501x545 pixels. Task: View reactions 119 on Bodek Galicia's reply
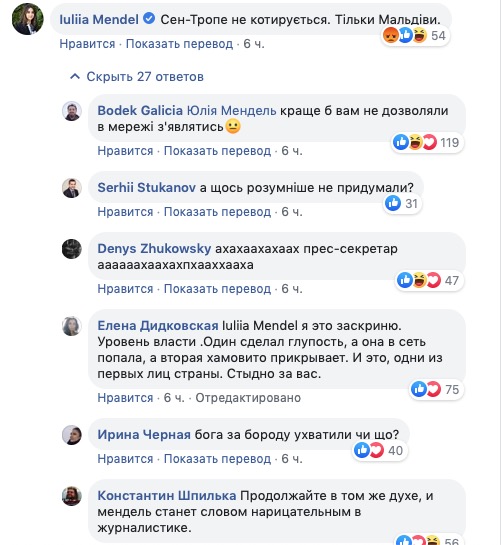point(427,142)
